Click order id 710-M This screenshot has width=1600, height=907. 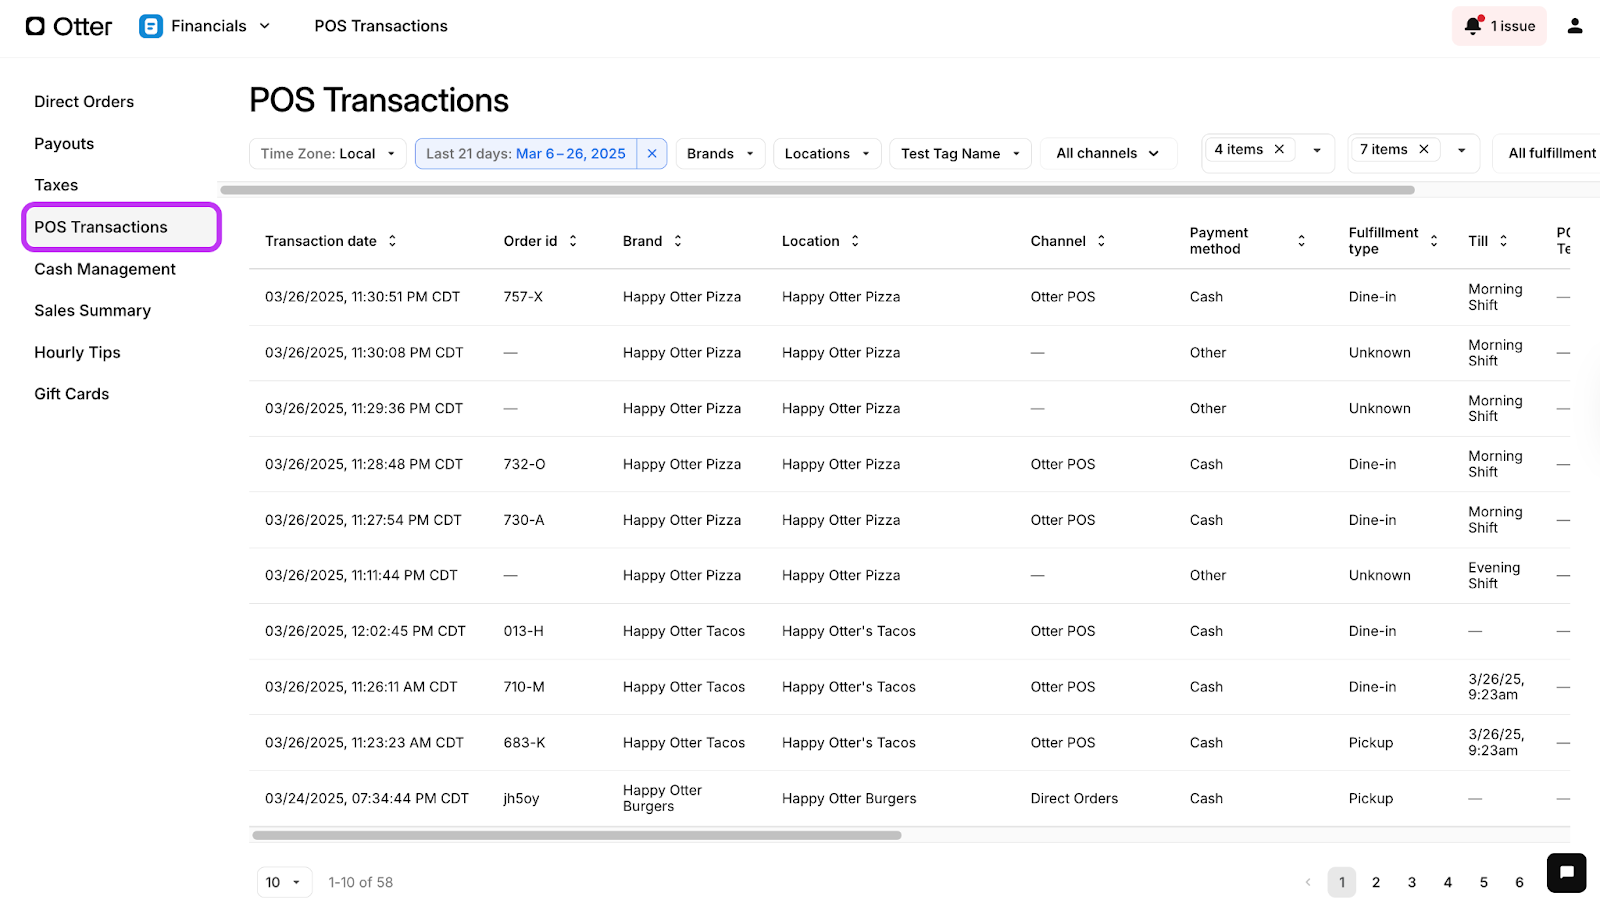[x=524, y=687]
